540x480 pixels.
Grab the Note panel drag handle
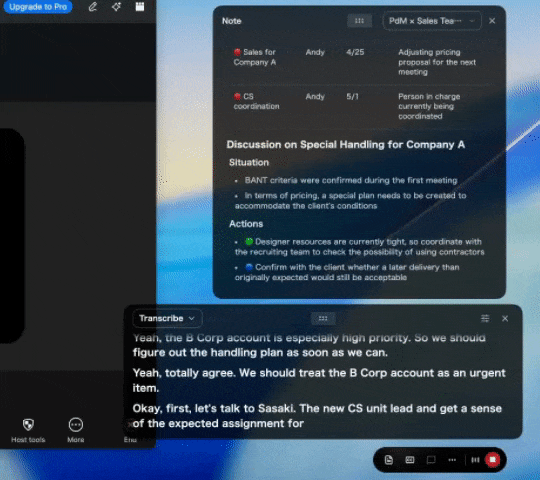(x=359, y=21)
